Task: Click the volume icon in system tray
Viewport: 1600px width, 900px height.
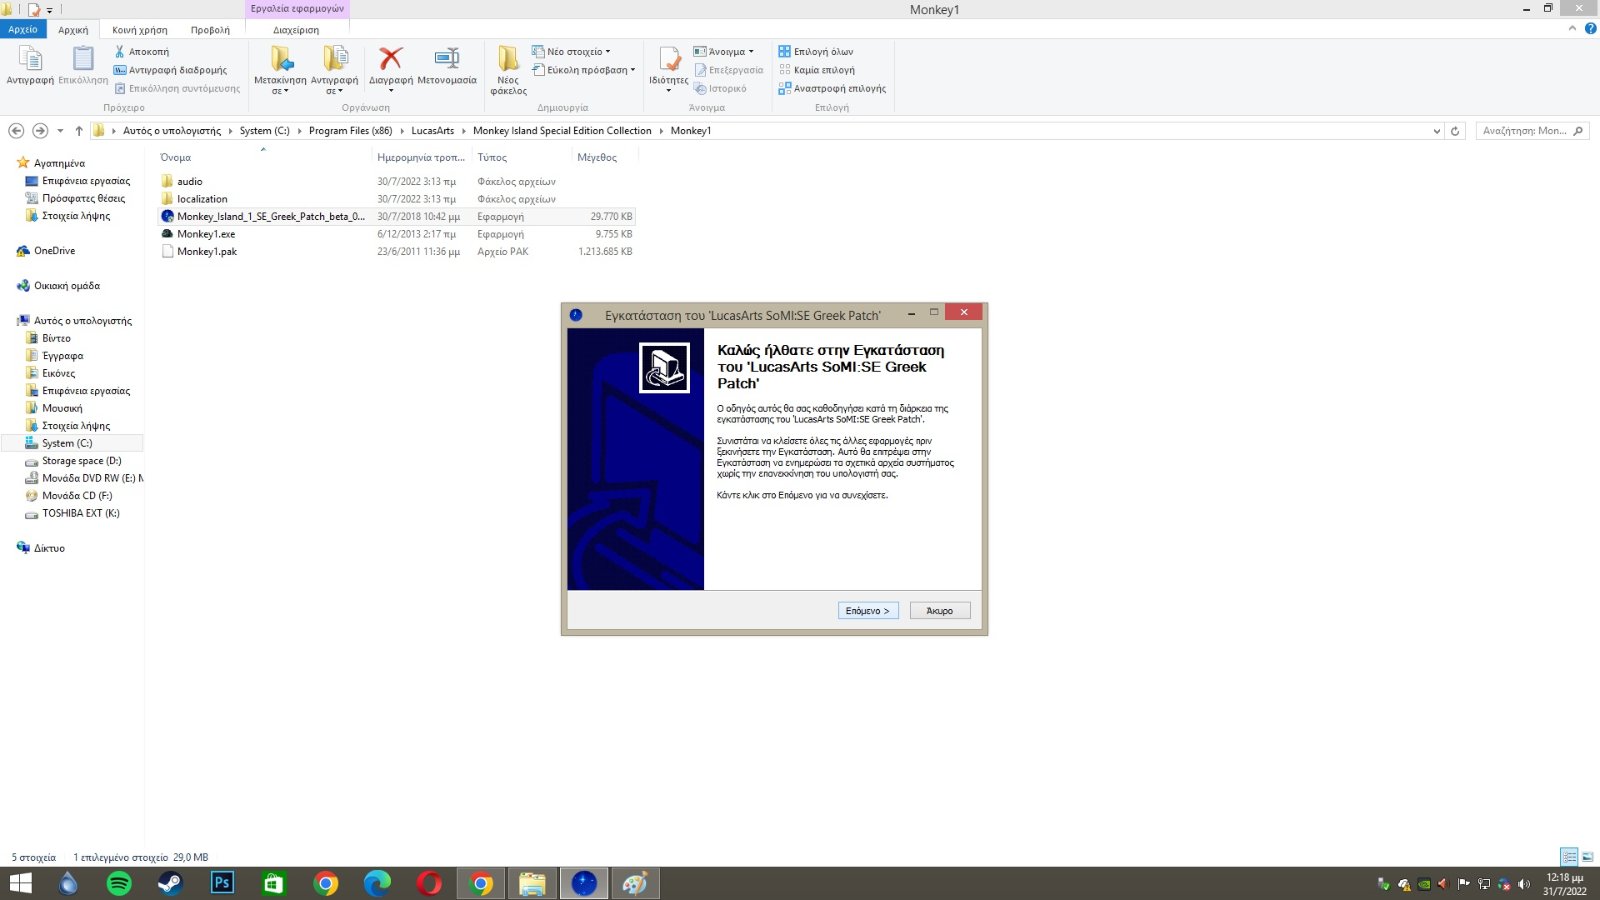Action: (x=1524, y=884)
